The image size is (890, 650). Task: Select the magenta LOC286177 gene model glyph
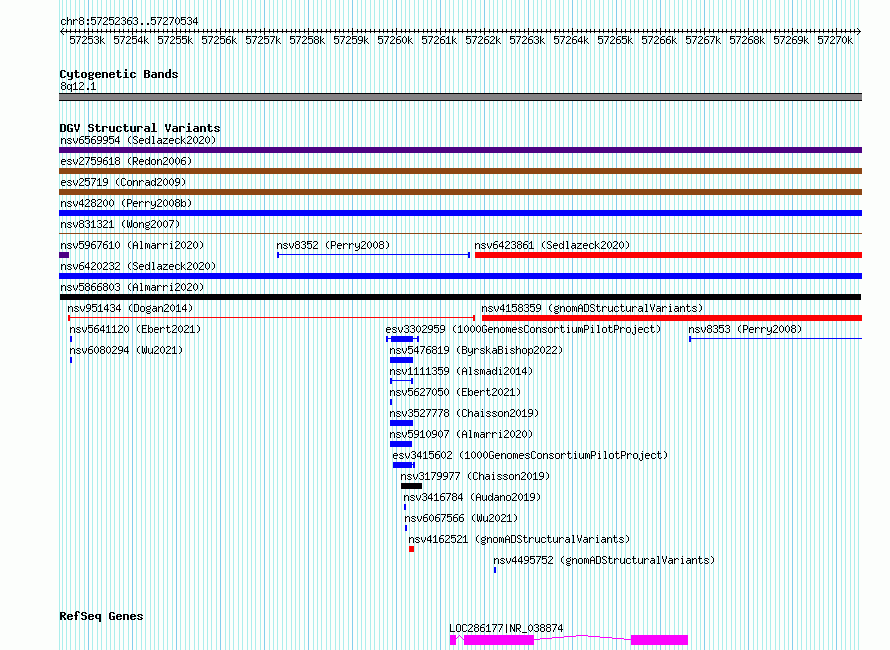click(569, 640)
